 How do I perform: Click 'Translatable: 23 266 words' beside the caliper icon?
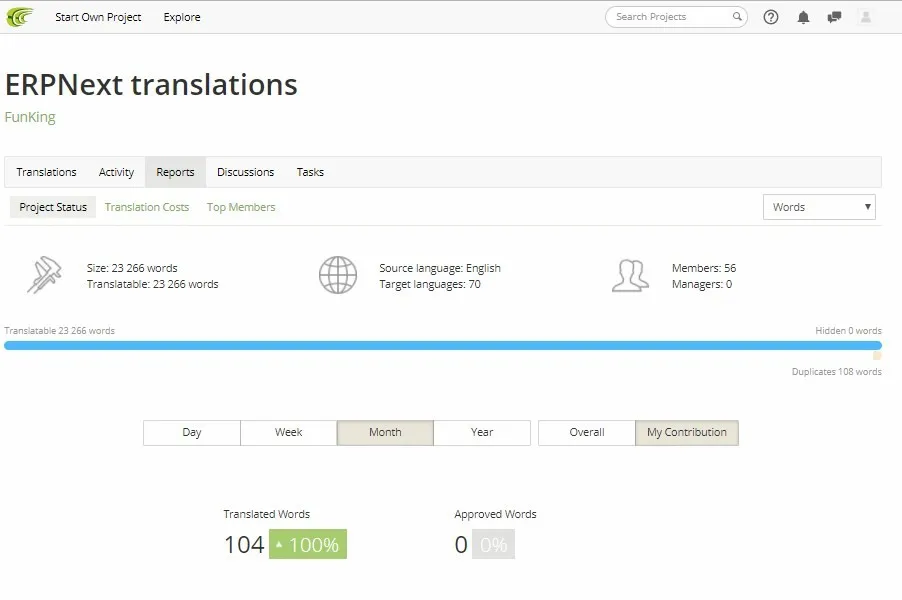152,284
